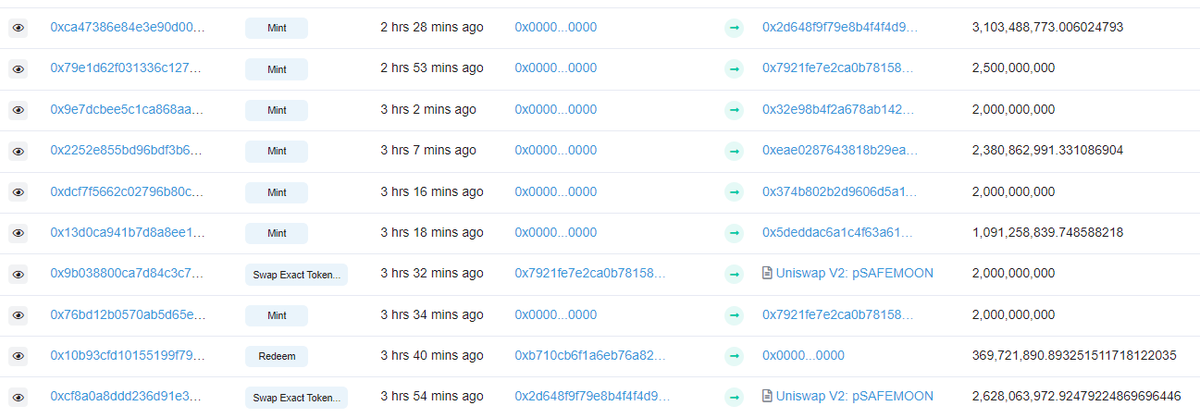Open transaction hash 0x2252e855bd96bdf3b6
1200x418 pixels.
(127, 150)
